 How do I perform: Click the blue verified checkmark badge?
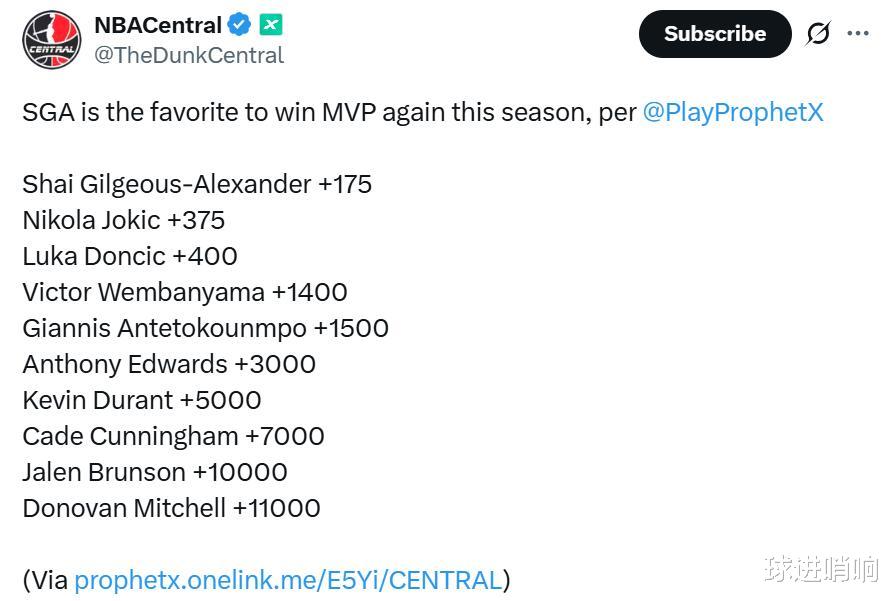(240, 25)
